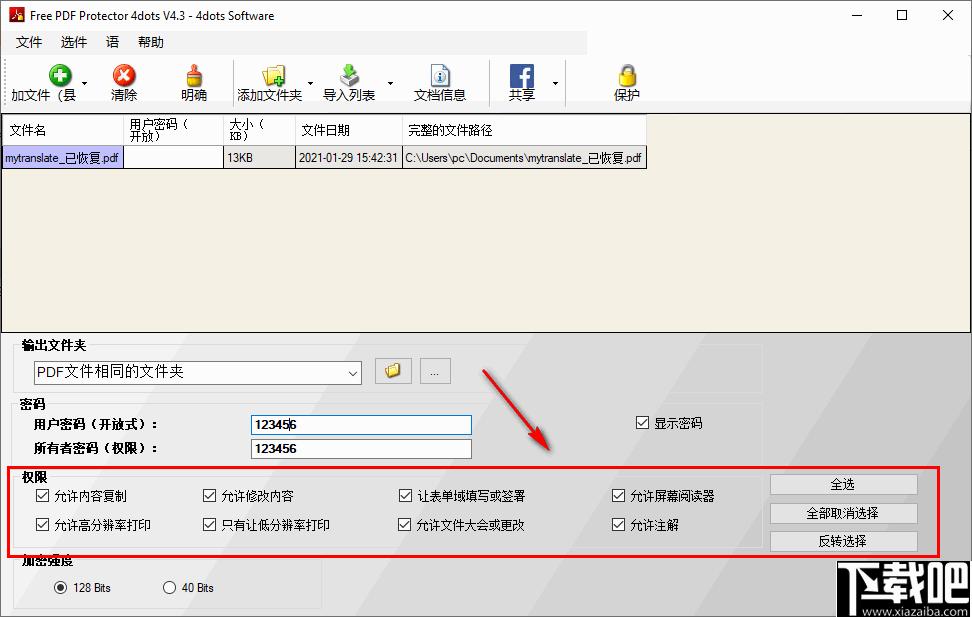
Task: Maximize the Free PDF Protector window
Action: 903,15
